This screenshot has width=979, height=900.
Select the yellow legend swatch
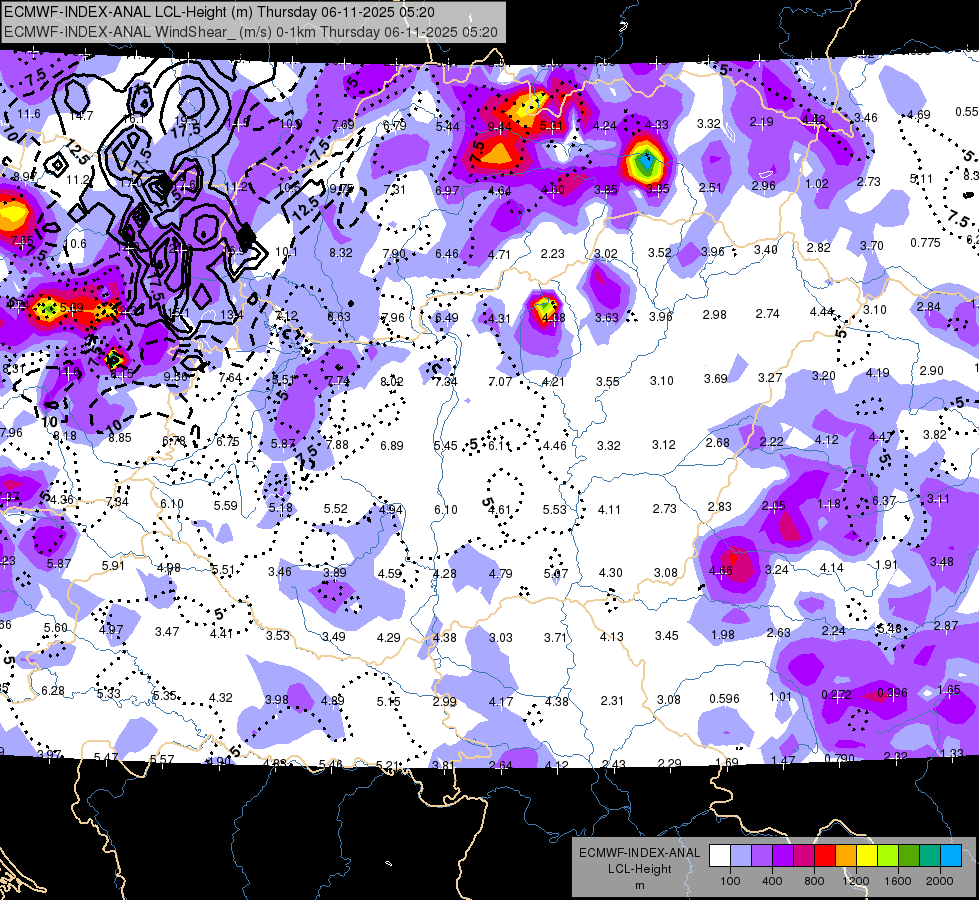[867, 856]
